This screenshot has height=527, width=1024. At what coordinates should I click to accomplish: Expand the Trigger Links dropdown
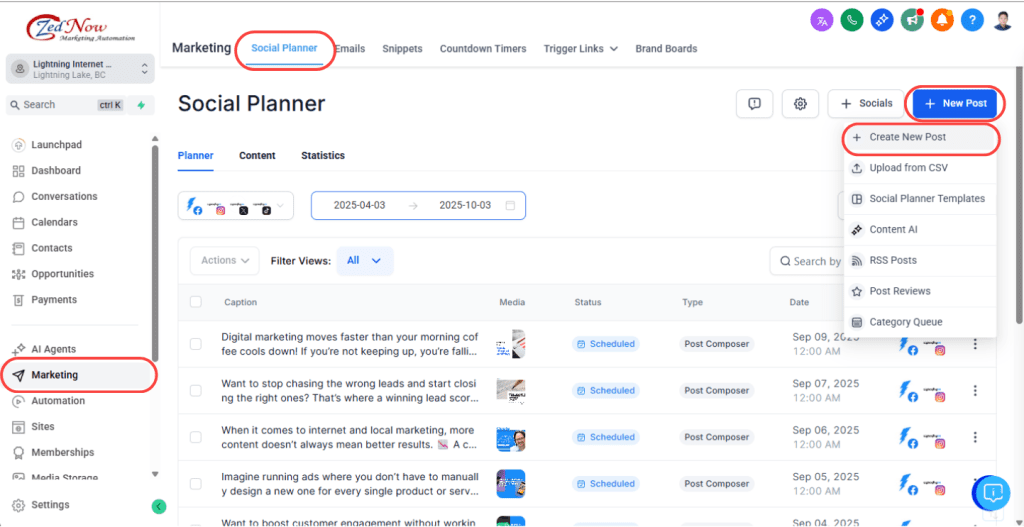pyautogui.click(x=580, y=48)
